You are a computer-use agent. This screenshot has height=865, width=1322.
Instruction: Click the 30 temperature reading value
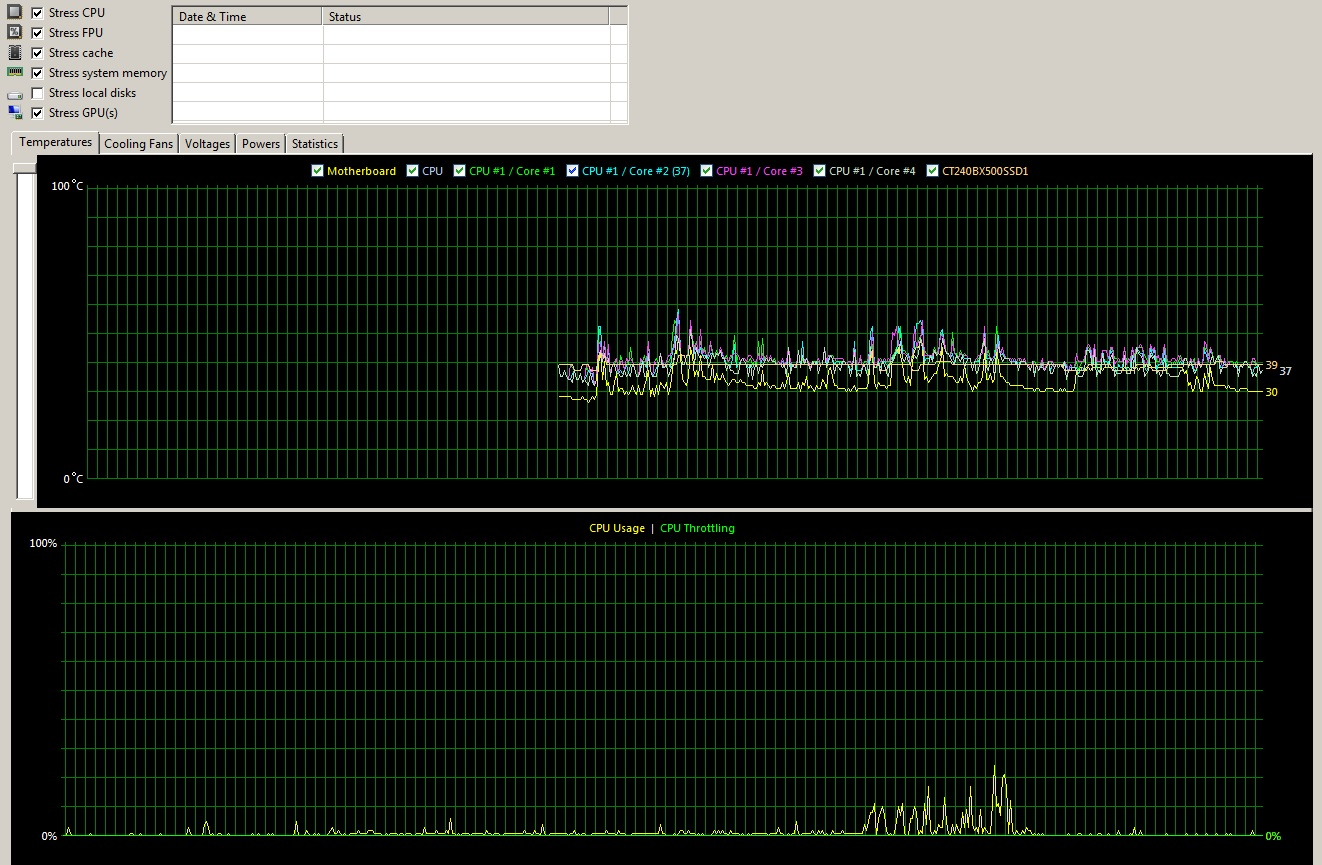click(x=1272, y=392)
